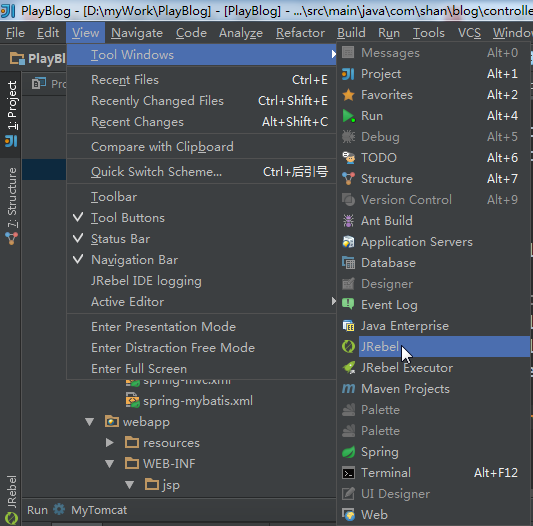Screen dimensions: 533x526
Task: Click the Debug bug icon
Action: click(x=348, y=137)
